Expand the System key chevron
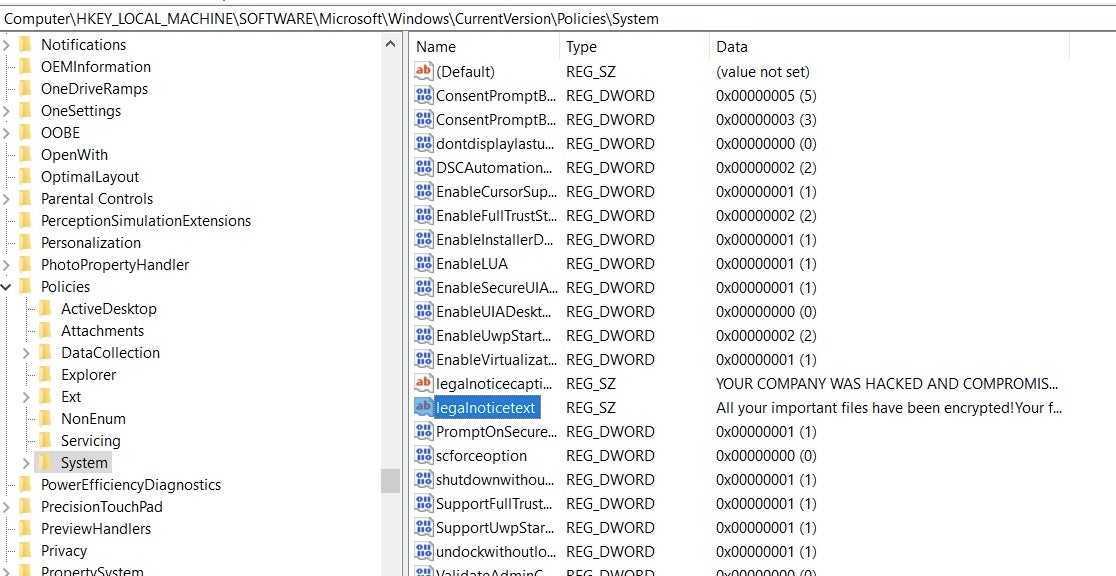The image size is (1116, 576). pyautogui.click(x=26, y=463)
